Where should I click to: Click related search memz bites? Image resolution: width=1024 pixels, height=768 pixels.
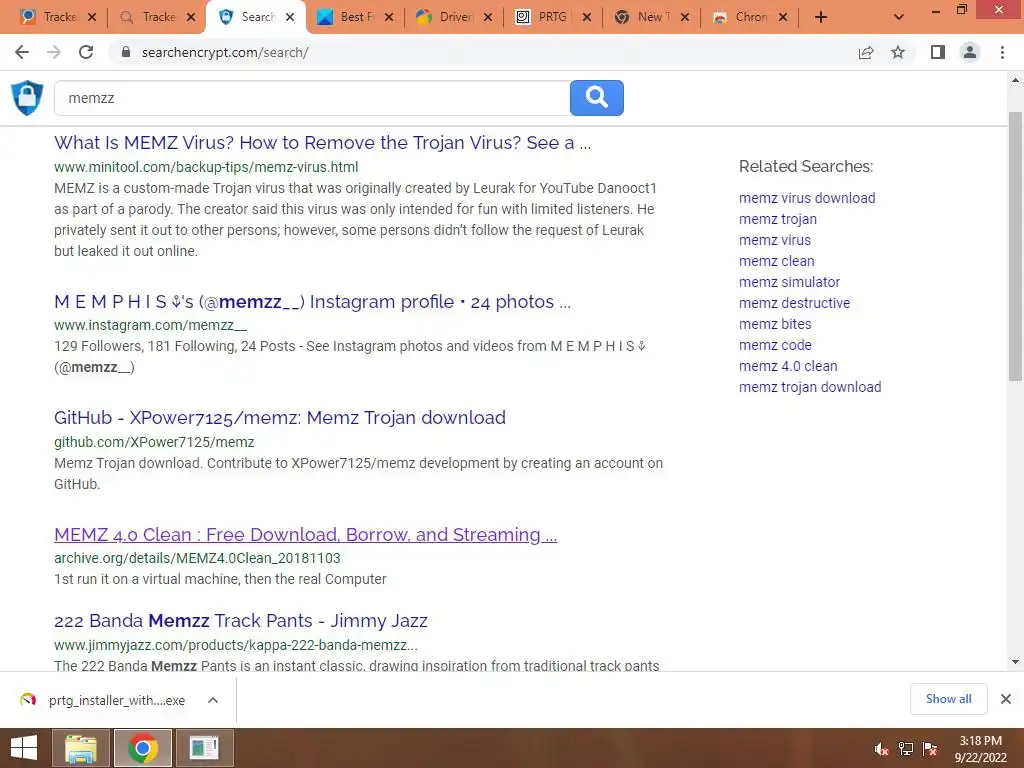(775, 323)
